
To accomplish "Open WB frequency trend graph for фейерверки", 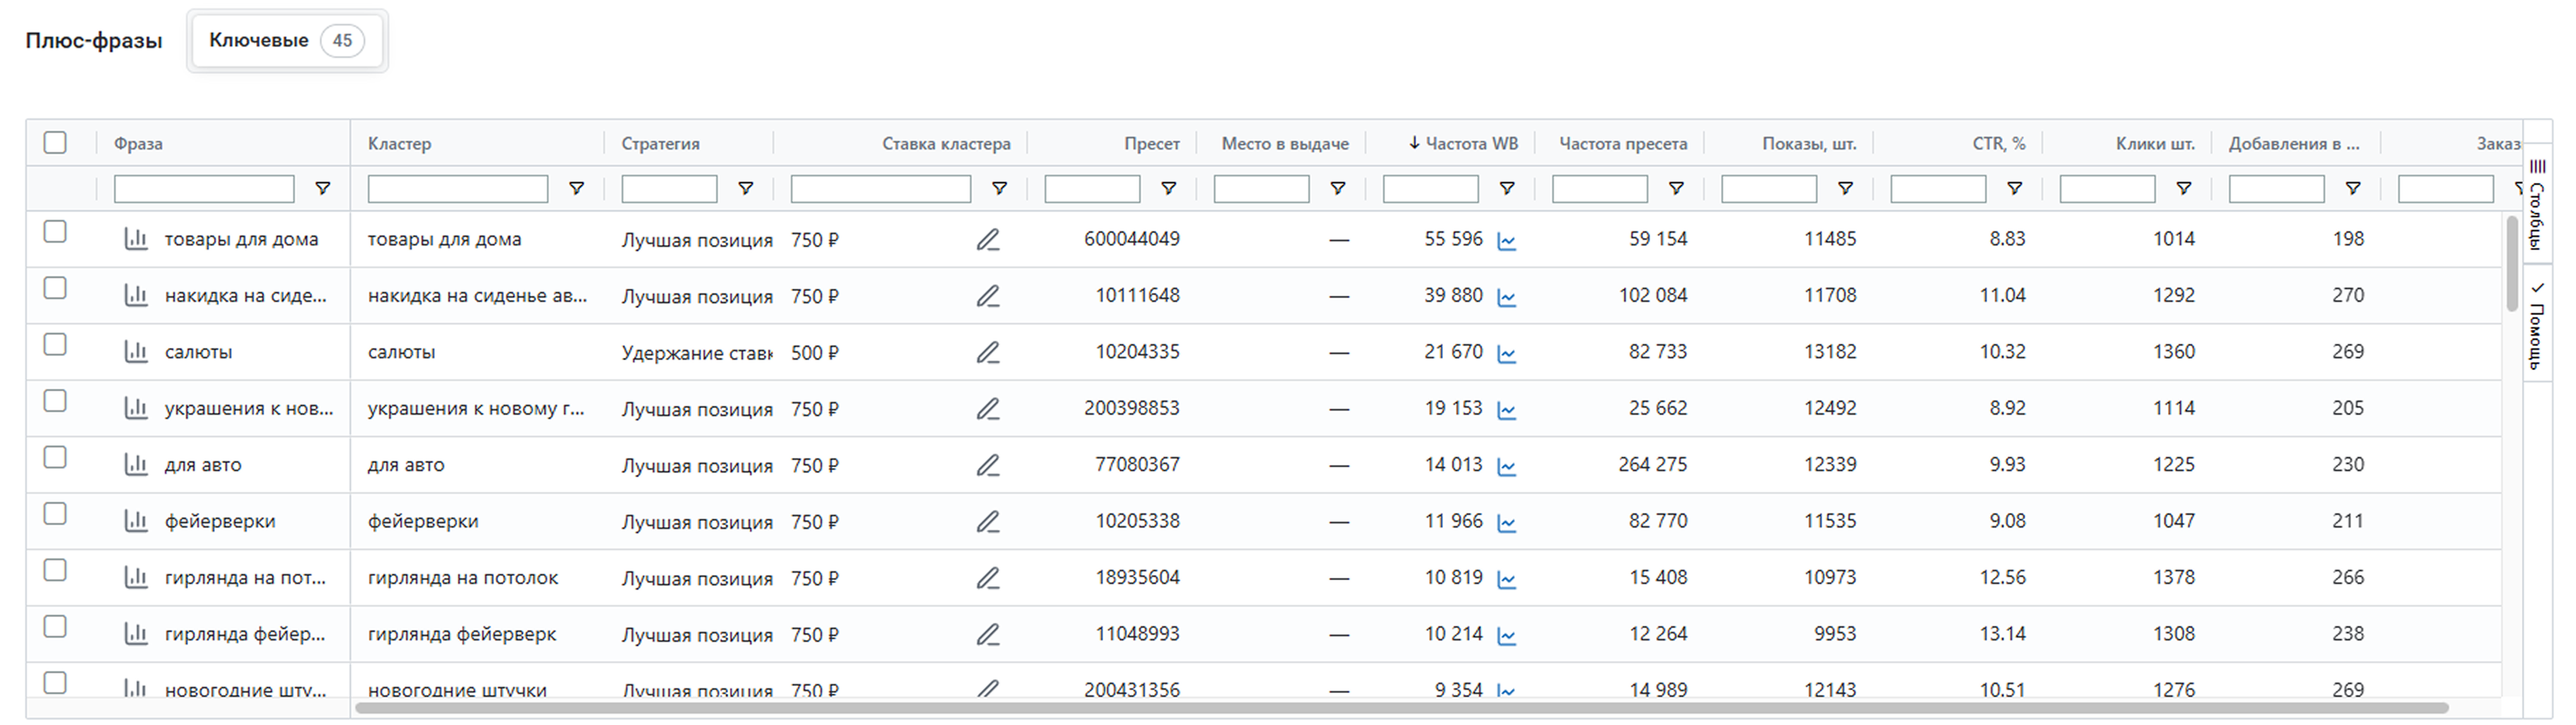I will (x=1506, y=523).
